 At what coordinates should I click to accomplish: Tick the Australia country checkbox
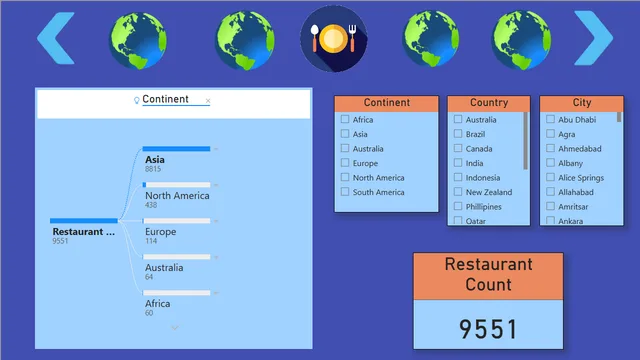[458, 119]
